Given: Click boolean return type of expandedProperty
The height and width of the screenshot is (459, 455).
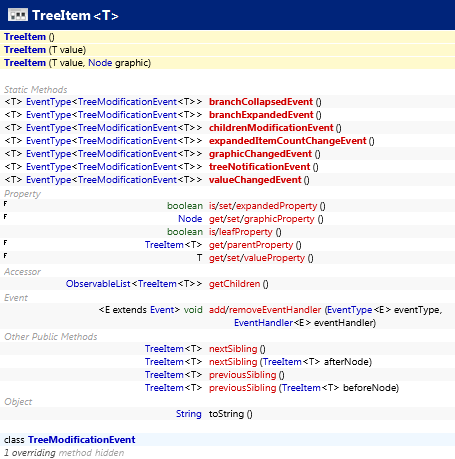Looking at the screenshot, I should coord(185,206).
